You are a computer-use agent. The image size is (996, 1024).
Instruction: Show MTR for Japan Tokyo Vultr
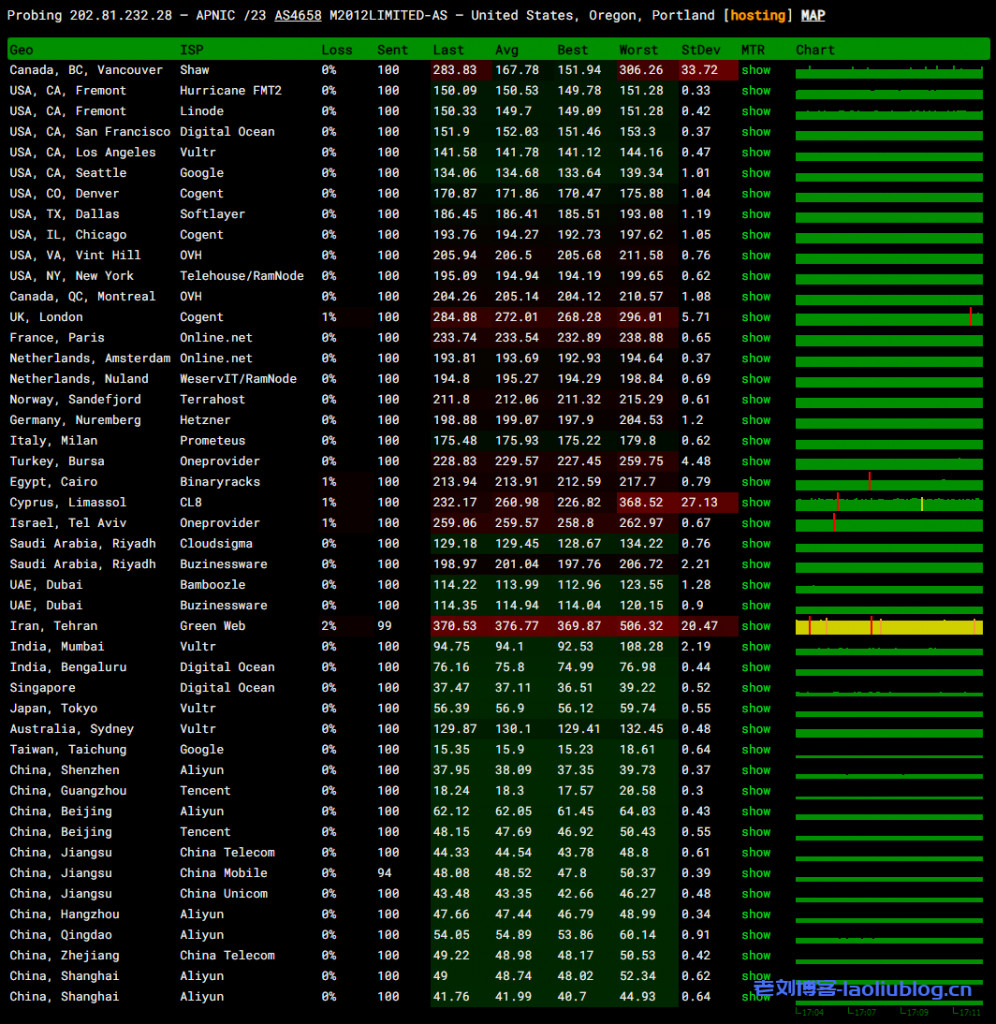tap(756, 708)
